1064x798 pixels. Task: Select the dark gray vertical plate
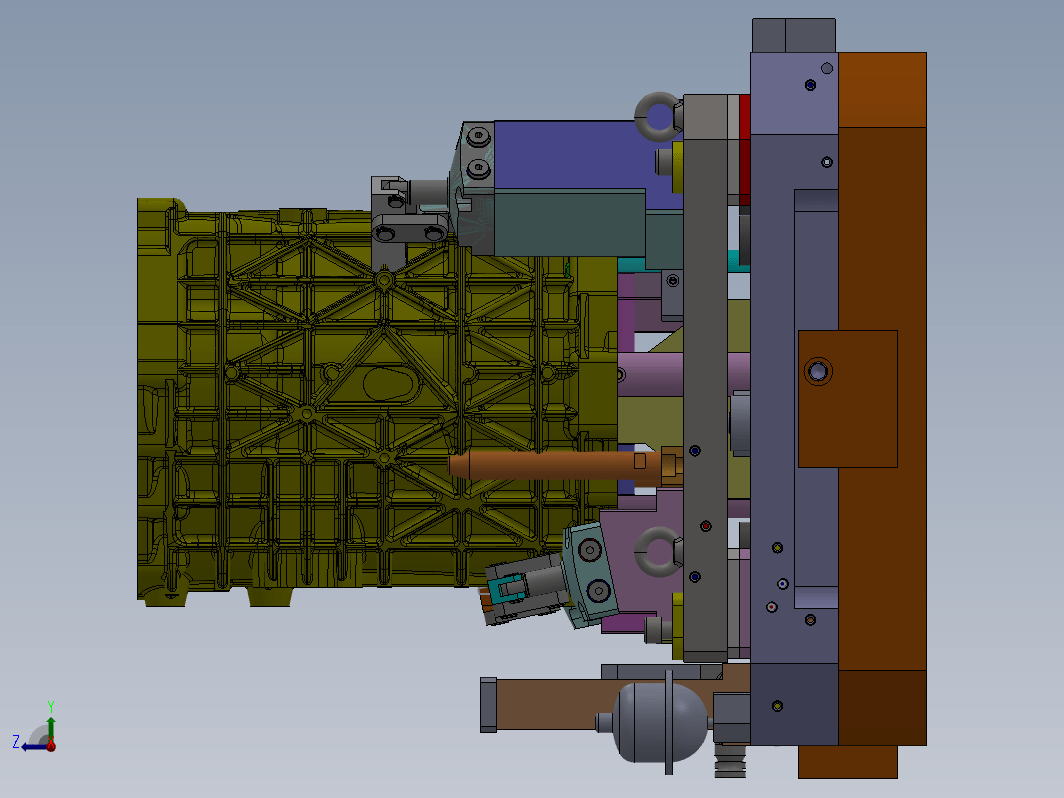[x=705, y=377]
